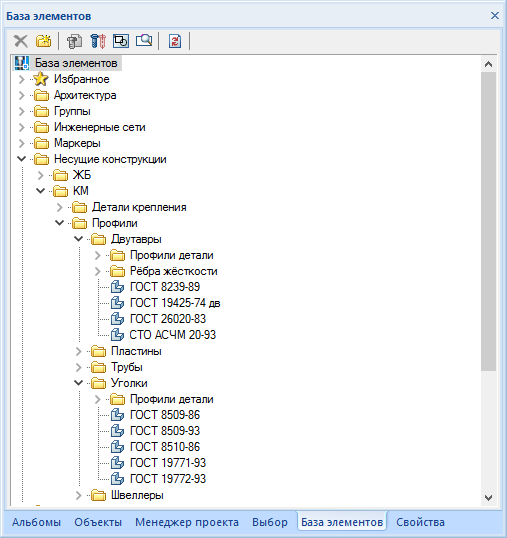
Task: Select the ГОСТ 19771-93 angle profile
Action: pos(168,463)
